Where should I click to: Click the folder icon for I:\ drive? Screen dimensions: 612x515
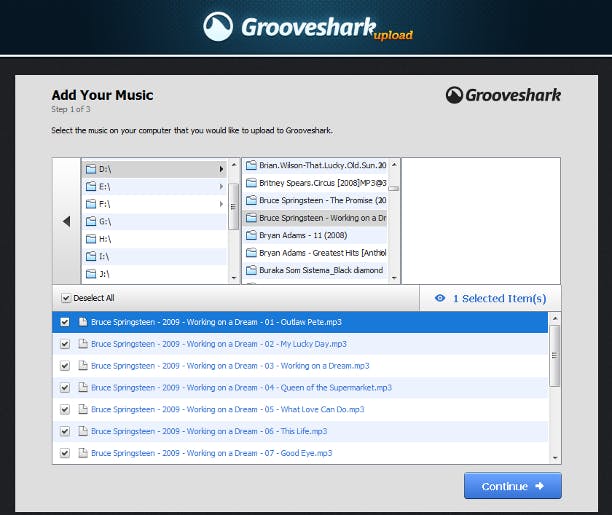pos(91,256)
